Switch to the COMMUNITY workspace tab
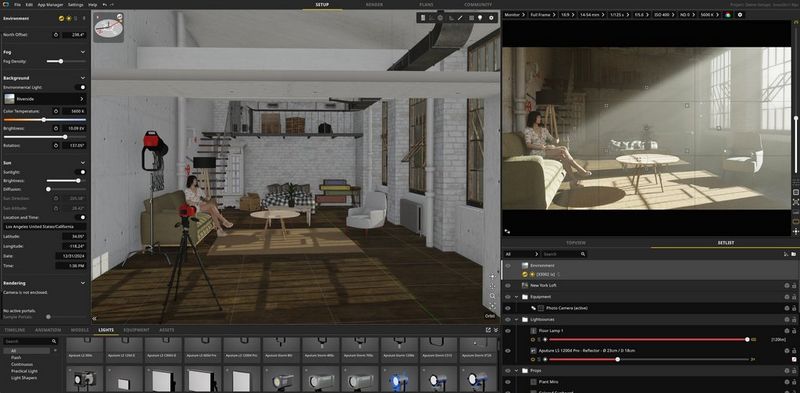This screenshot has width=800, height=393. [x=478, y=5]
